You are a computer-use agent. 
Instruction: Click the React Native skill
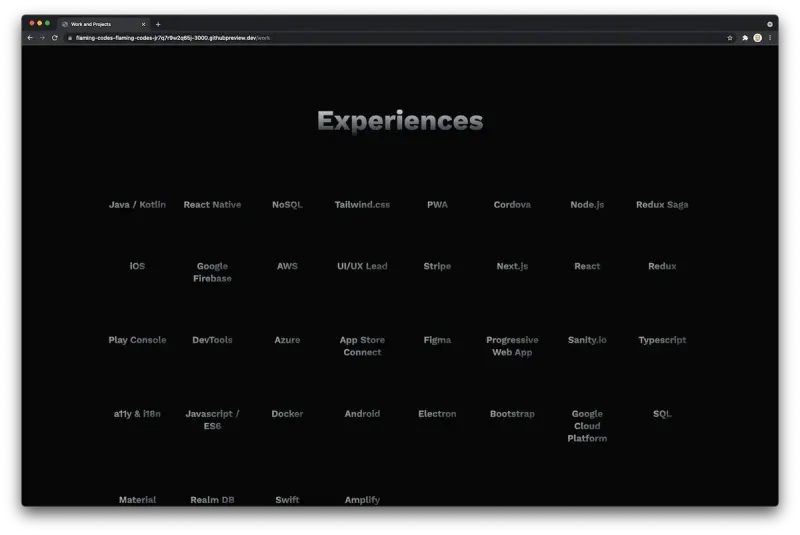212,205
